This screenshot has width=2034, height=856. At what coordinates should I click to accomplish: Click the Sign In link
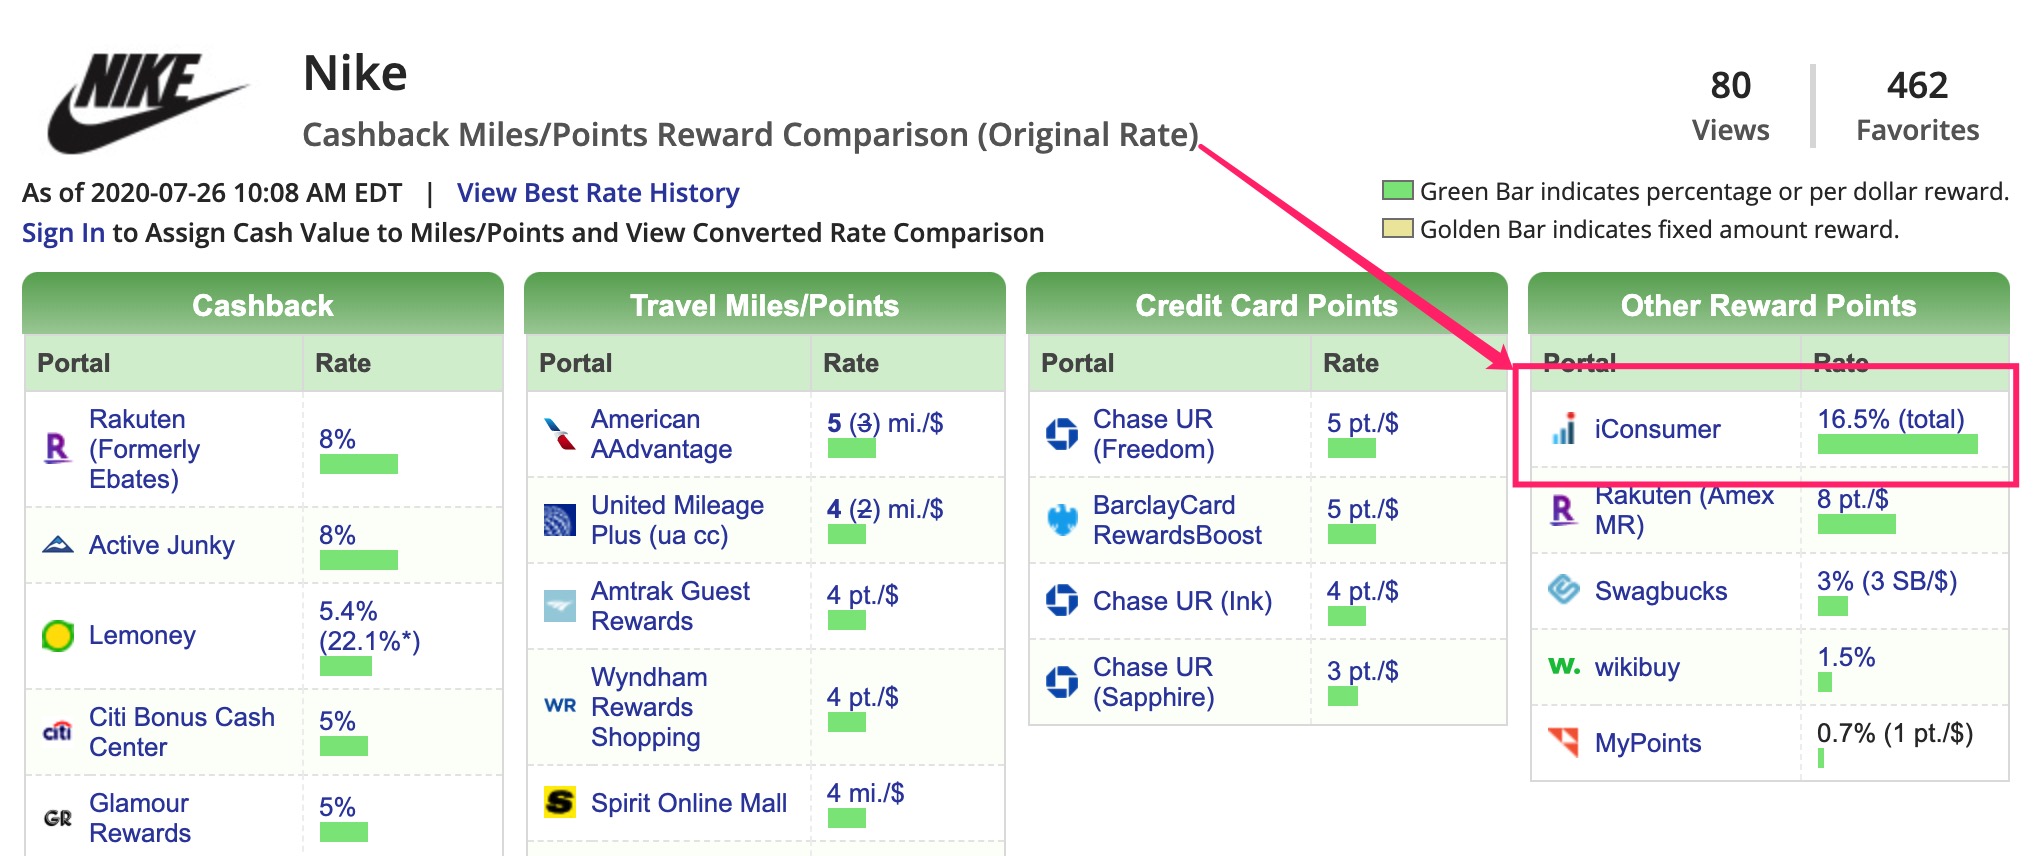(63, 233)
